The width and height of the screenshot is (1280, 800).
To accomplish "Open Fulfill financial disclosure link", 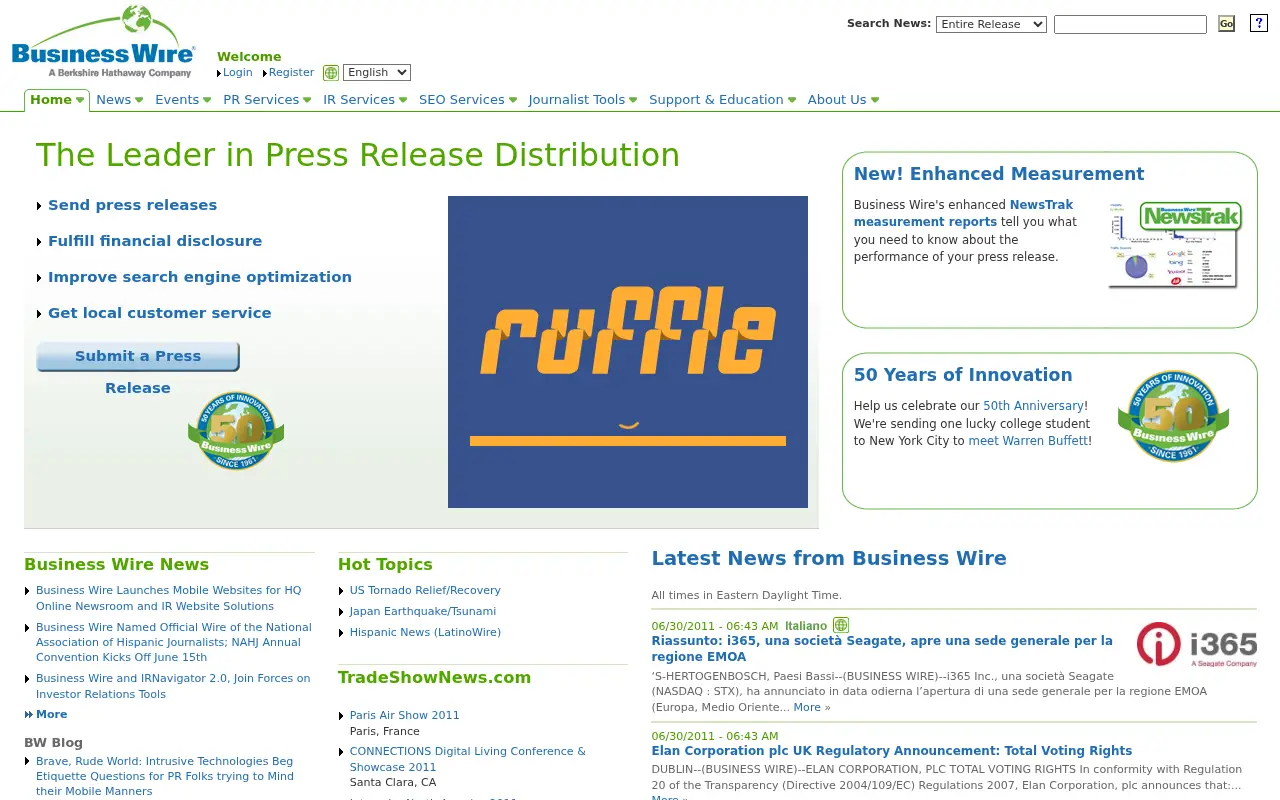I will pos(155,241).
